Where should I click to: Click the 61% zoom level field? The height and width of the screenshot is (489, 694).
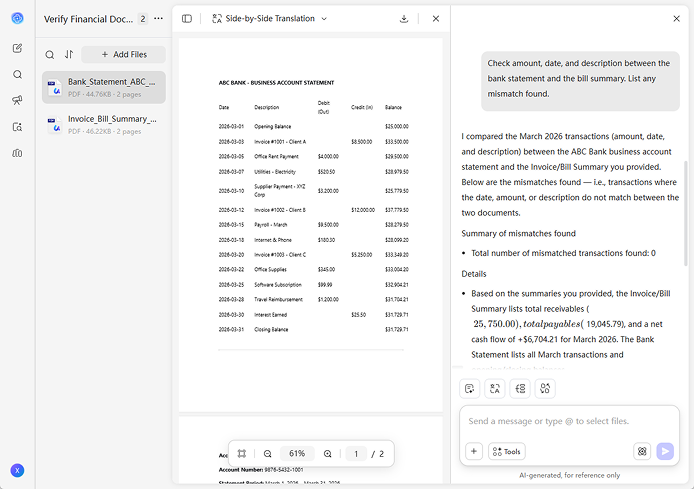coord(297,454)
